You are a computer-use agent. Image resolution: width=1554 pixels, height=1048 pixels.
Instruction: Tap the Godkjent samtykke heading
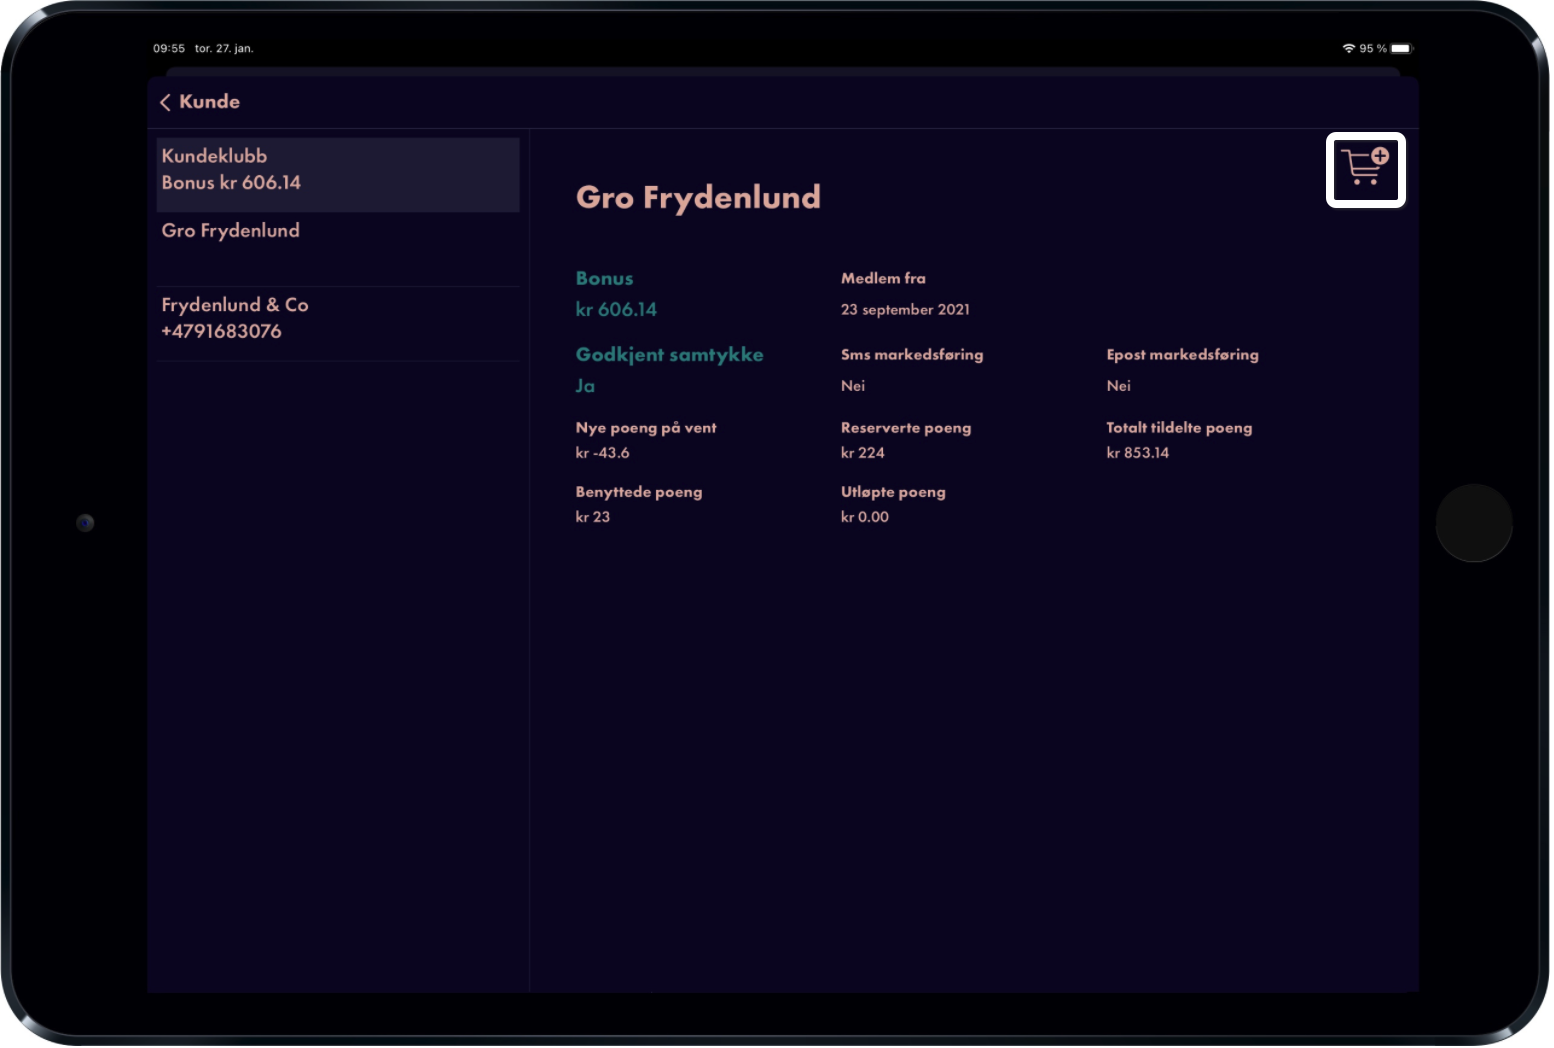[x=671, y=355]
